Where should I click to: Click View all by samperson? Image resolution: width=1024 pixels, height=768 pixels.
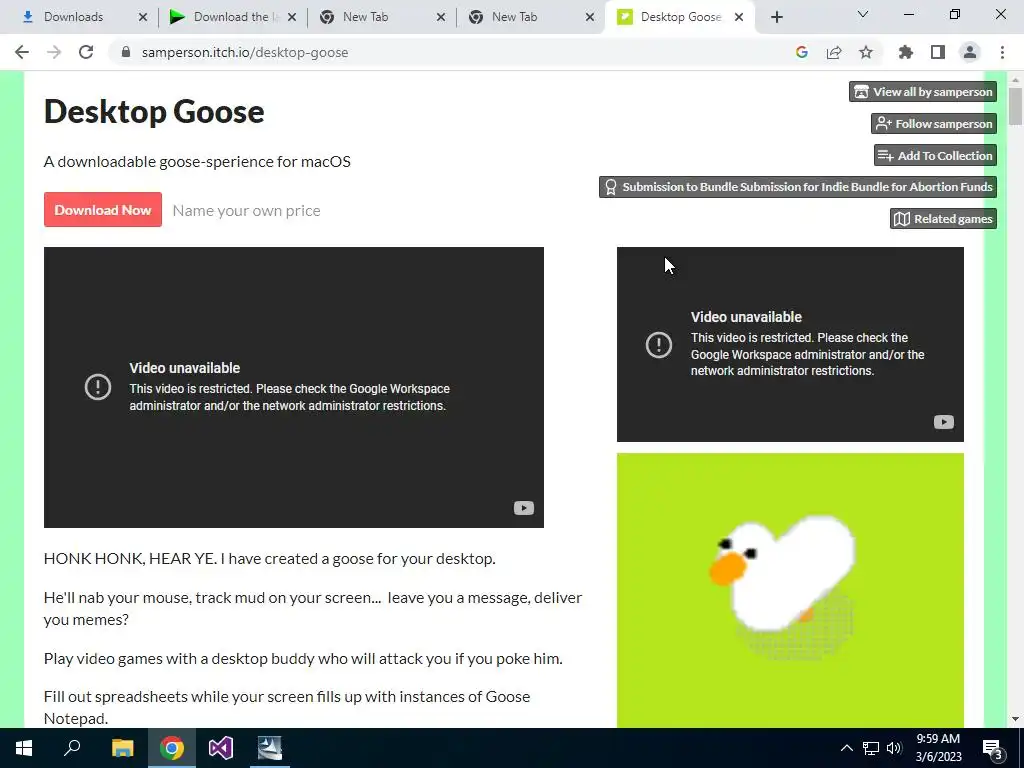pos(923,91)
